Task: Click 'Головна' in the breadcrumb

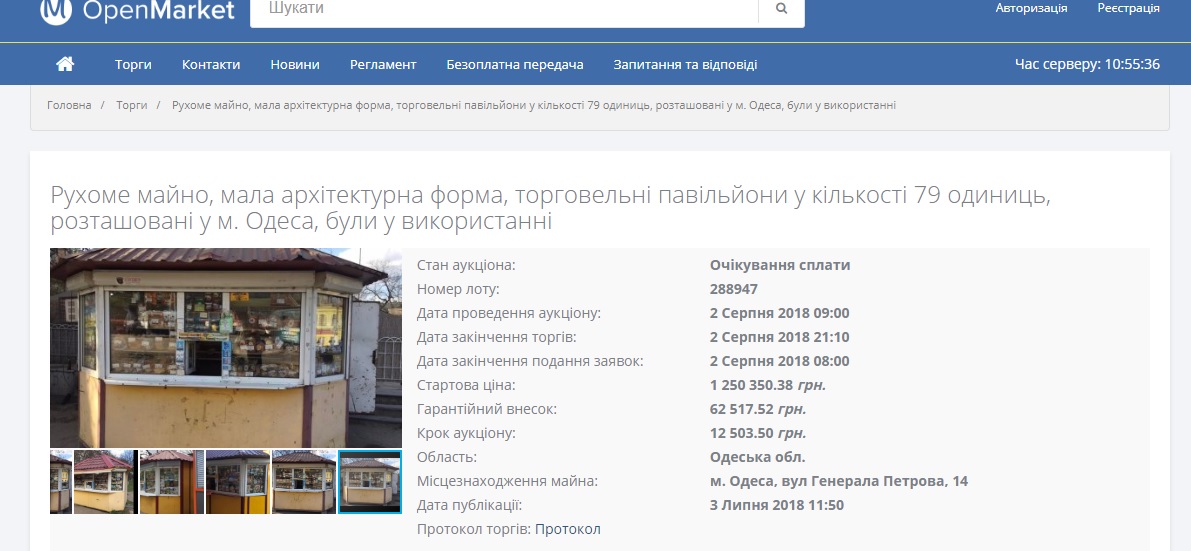Action: 69,105
